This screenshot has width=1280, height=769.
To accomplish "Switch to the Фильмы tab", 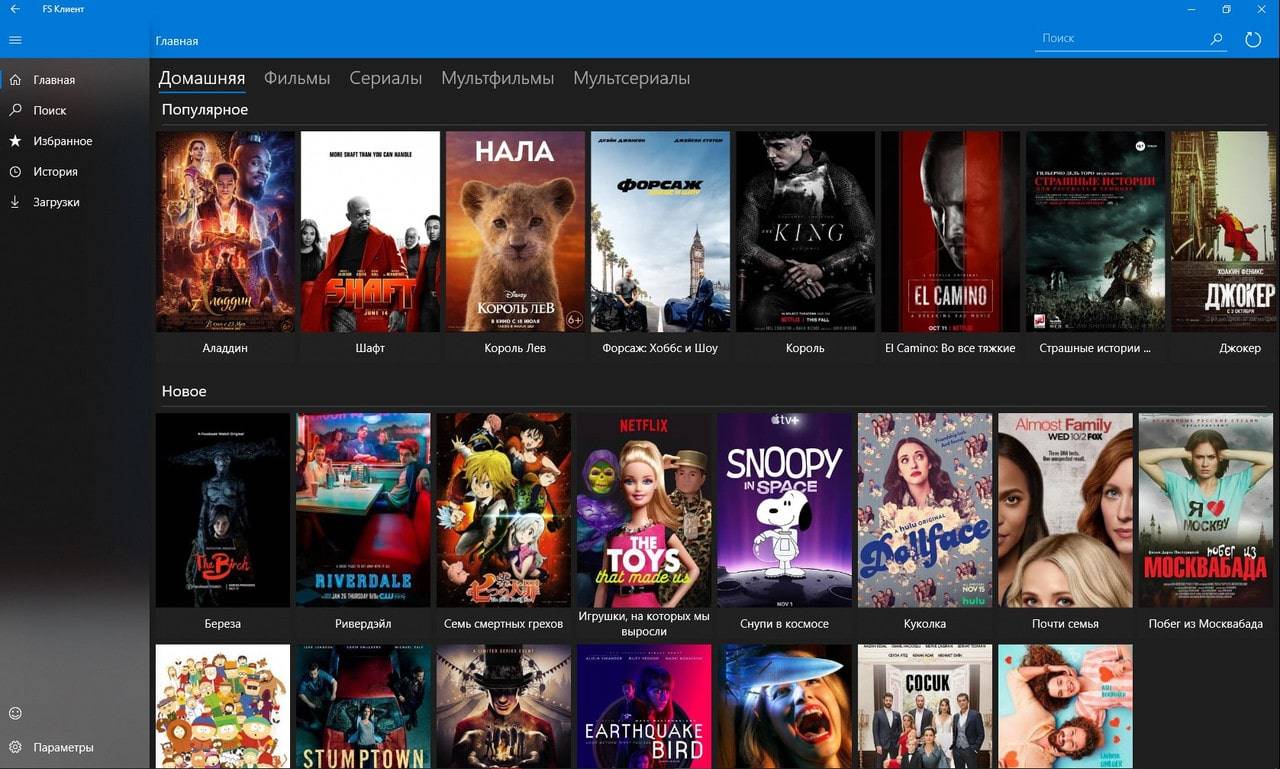I will 297,78.
